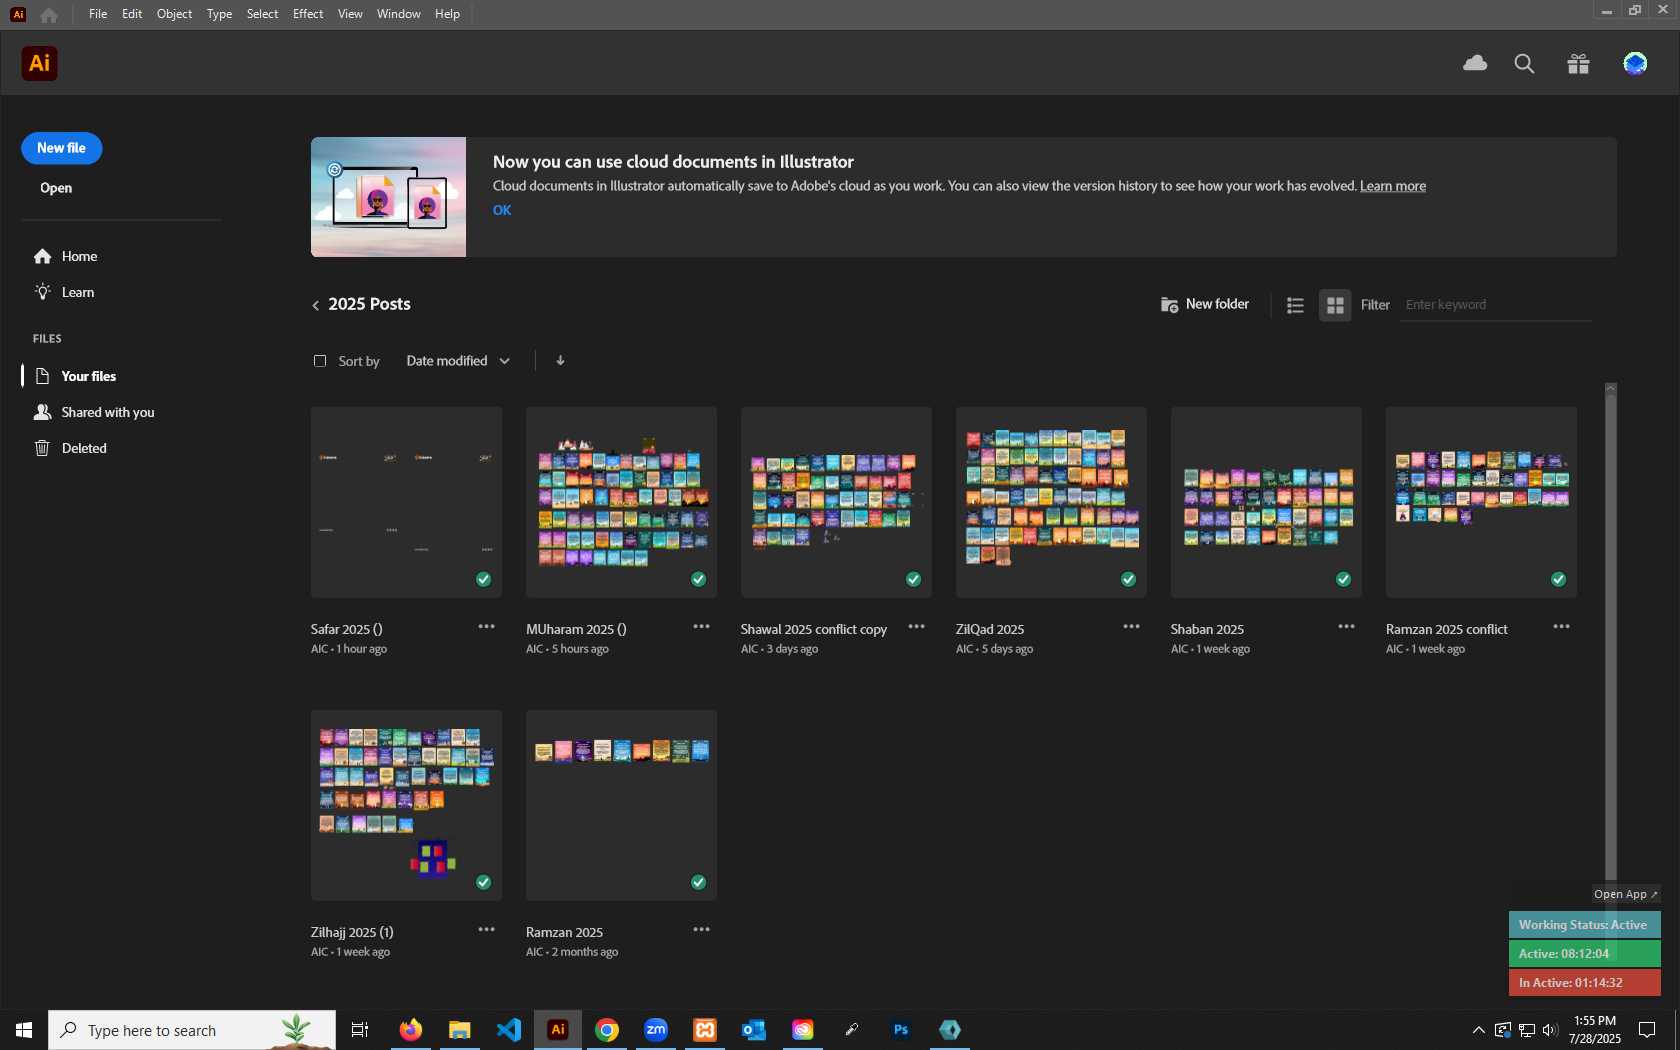This screenshot has height=1050, width=1680.
Task: Open Google Chrome from taskbar
Action: pos(606,1030)
